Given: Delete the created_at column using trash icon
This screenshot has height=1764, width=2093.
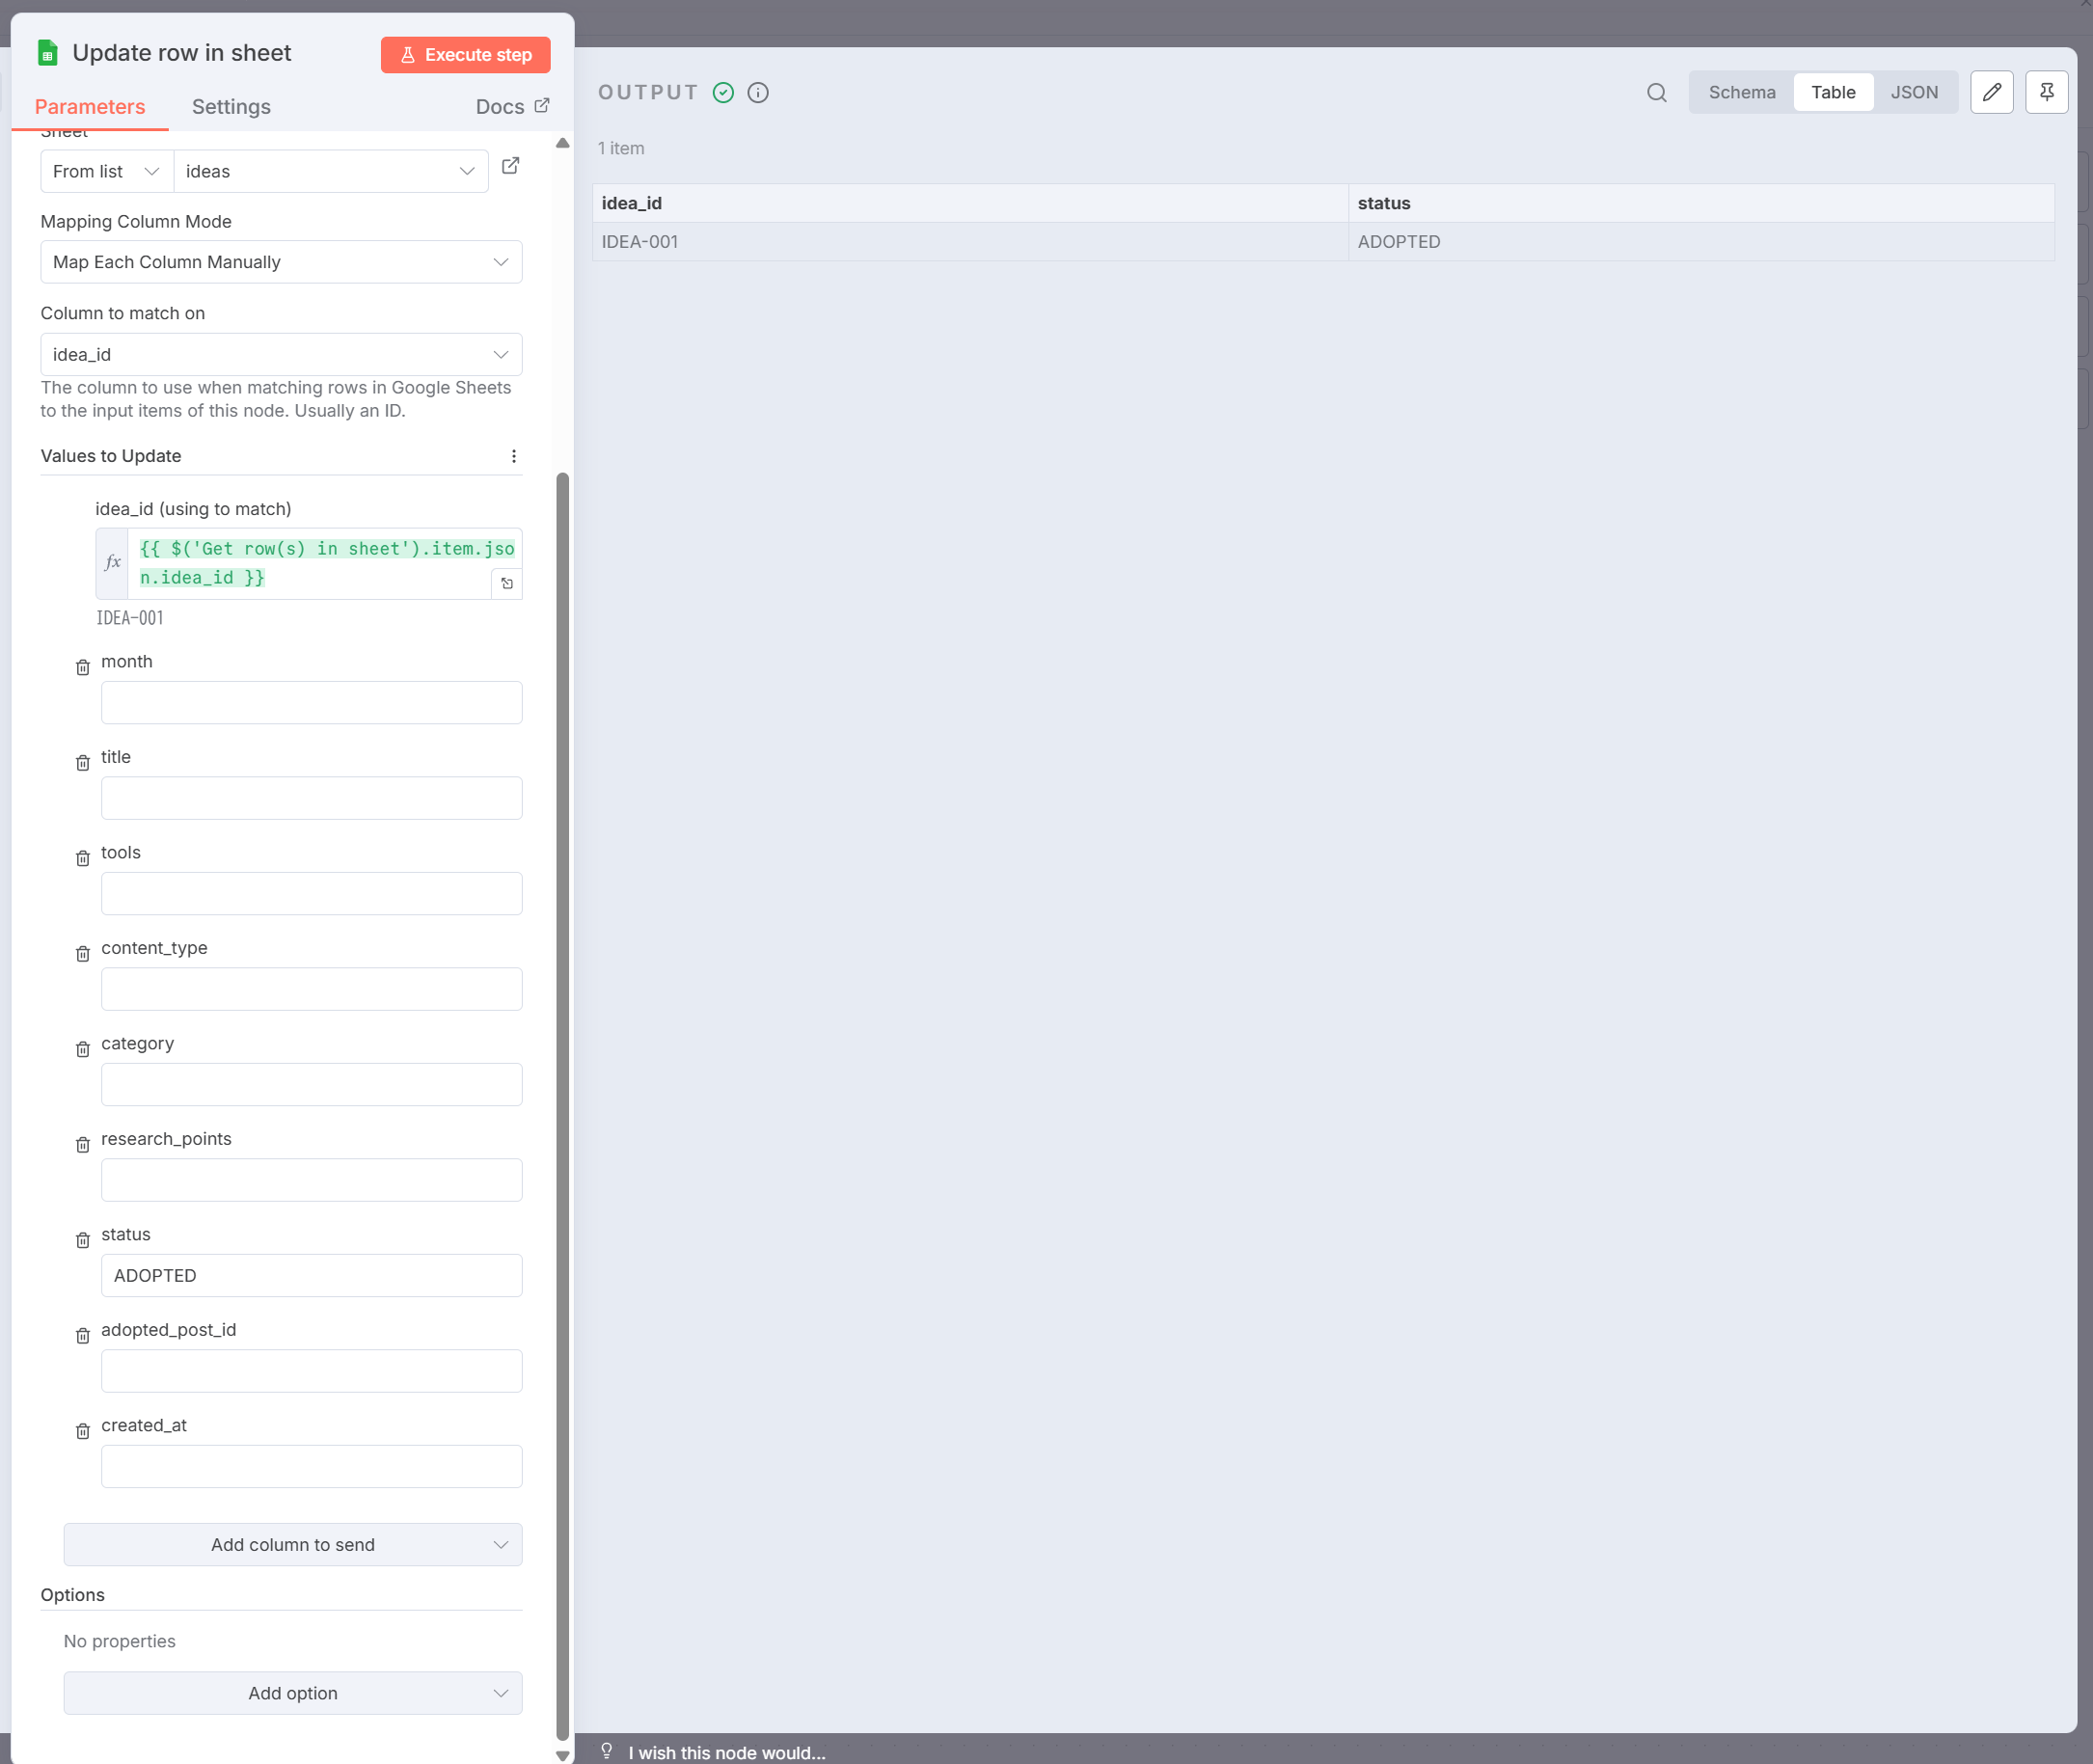Looking at the screenshot, I should 83,1432.
